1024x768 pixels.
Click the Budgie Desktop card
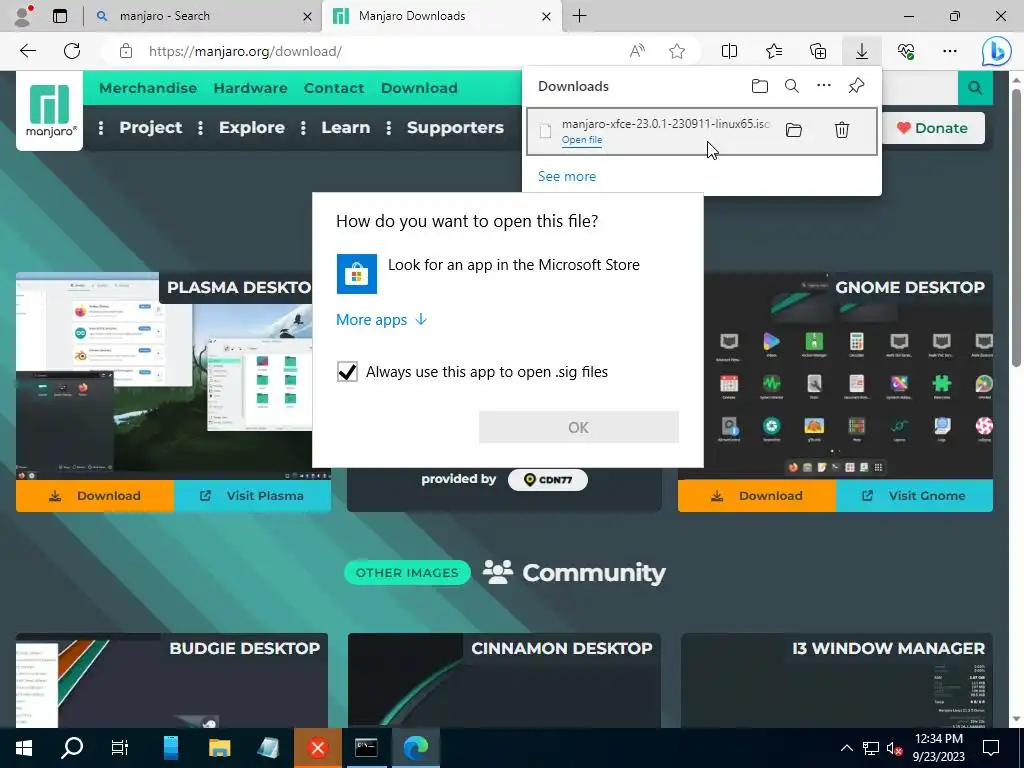coord(172,680)
